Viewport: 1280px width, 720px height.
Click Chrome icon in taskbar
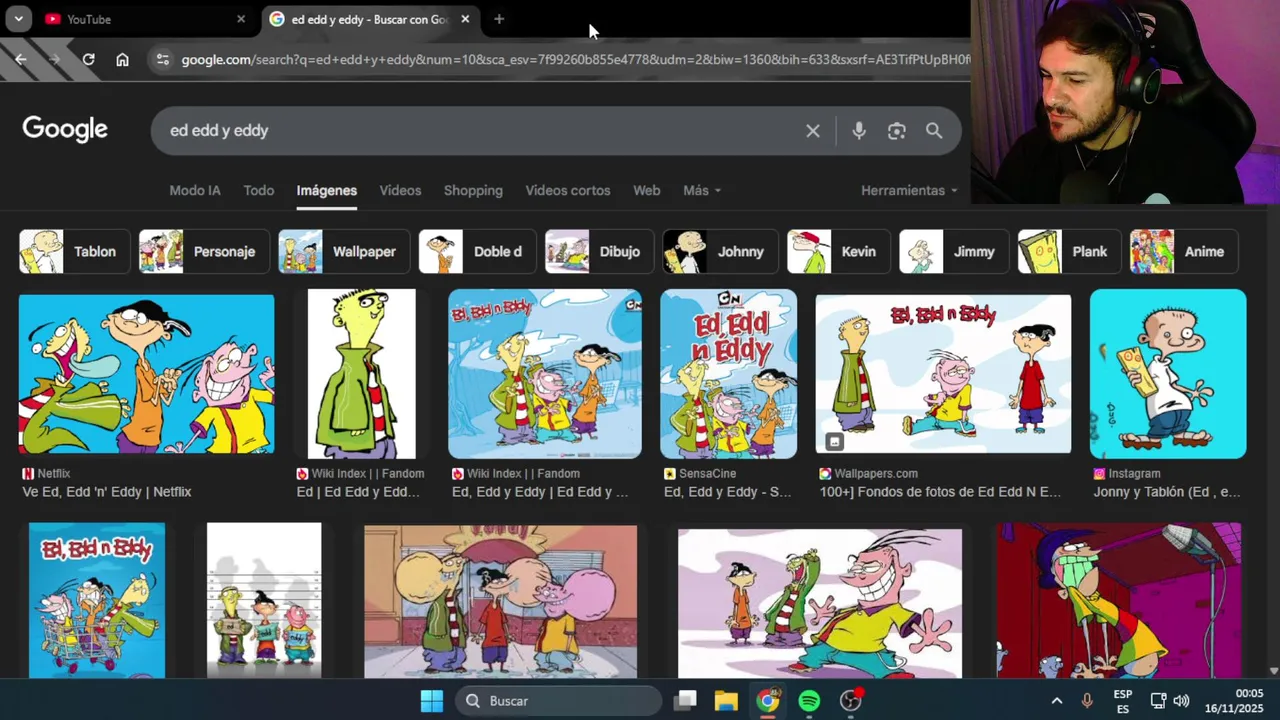click(768, 701)
